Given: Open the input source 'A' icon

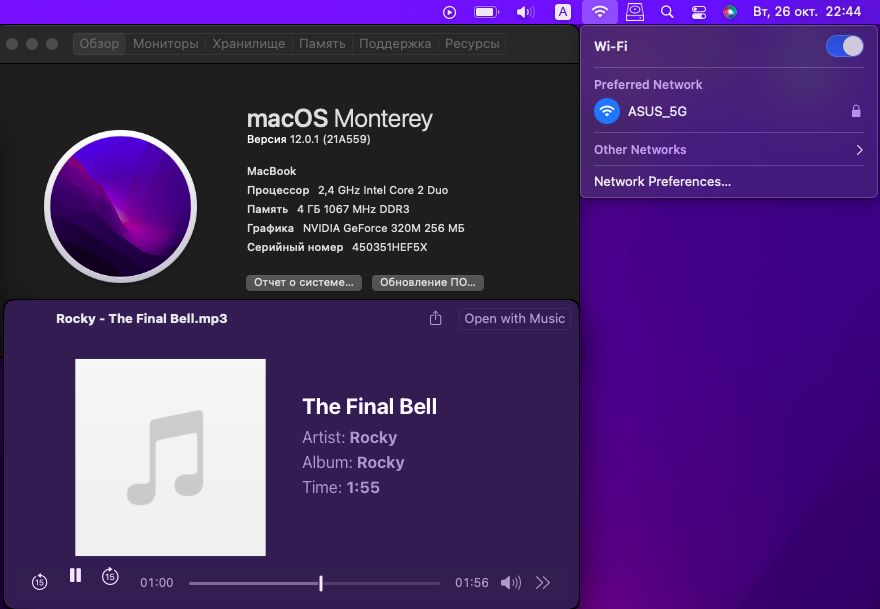Looking at the screenshot, I should tap(563, 12).
